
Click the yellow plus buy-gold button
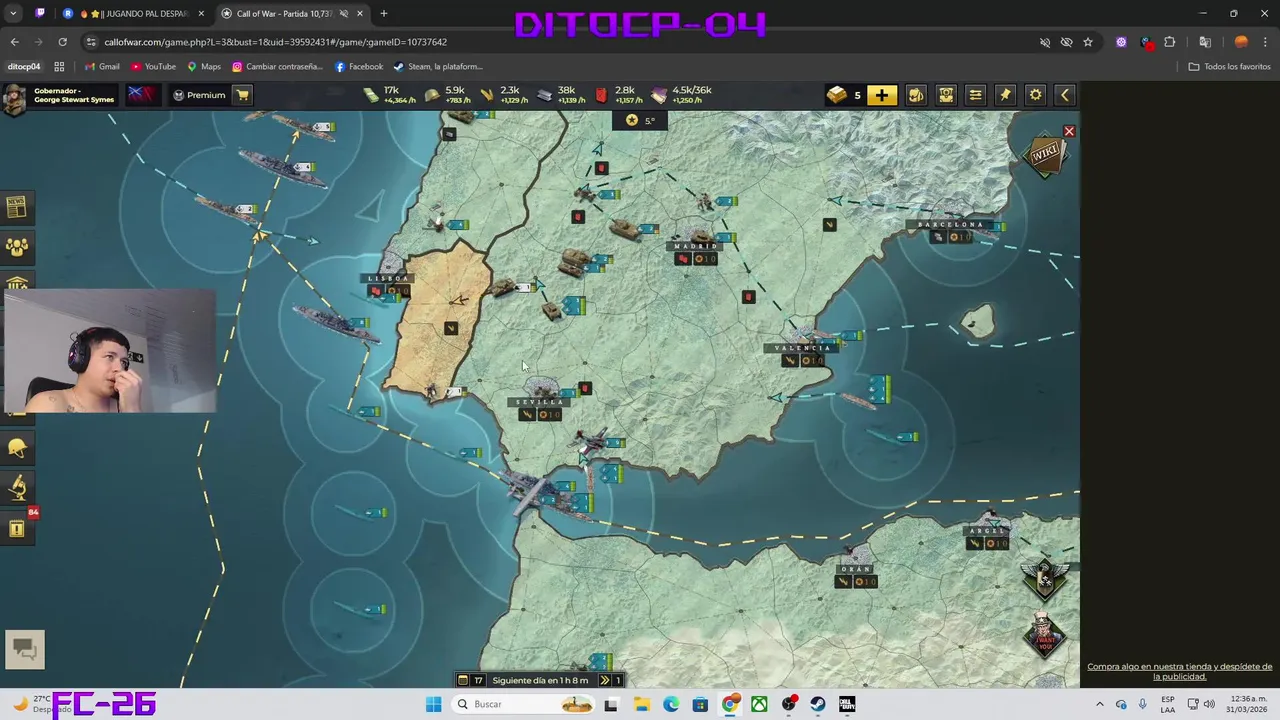click(881, 95)
